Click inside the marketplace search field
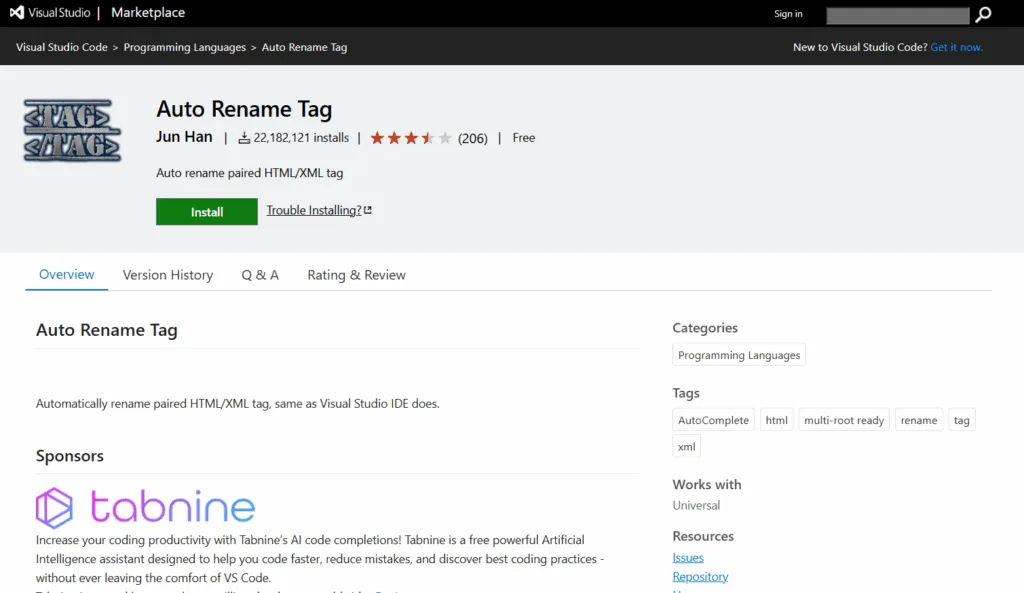The height and width of the screenshot is (593, 1024). (897, 15)
